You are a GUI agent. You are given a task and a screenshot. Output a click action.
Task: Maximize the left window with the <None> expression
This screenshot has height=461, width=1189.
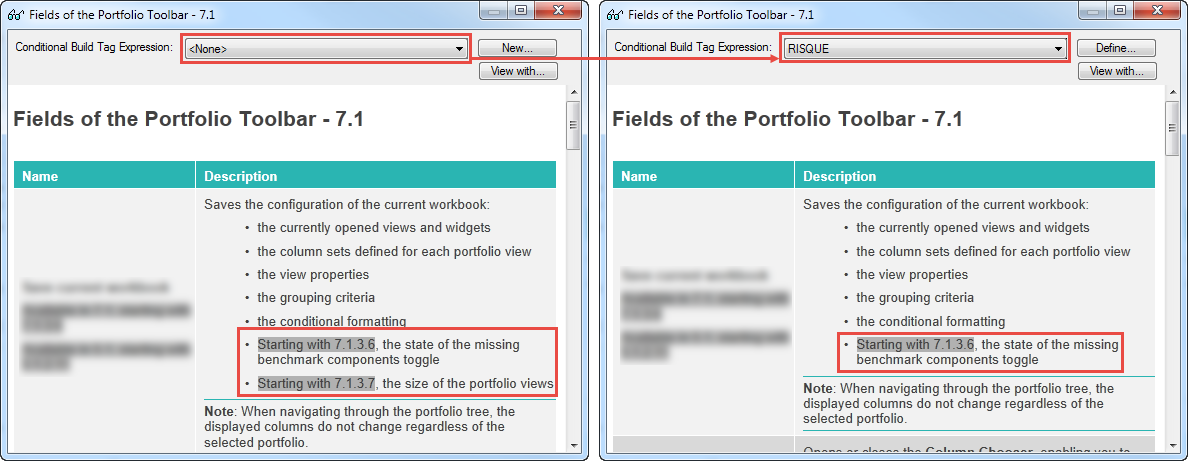(x=522, y=11)
